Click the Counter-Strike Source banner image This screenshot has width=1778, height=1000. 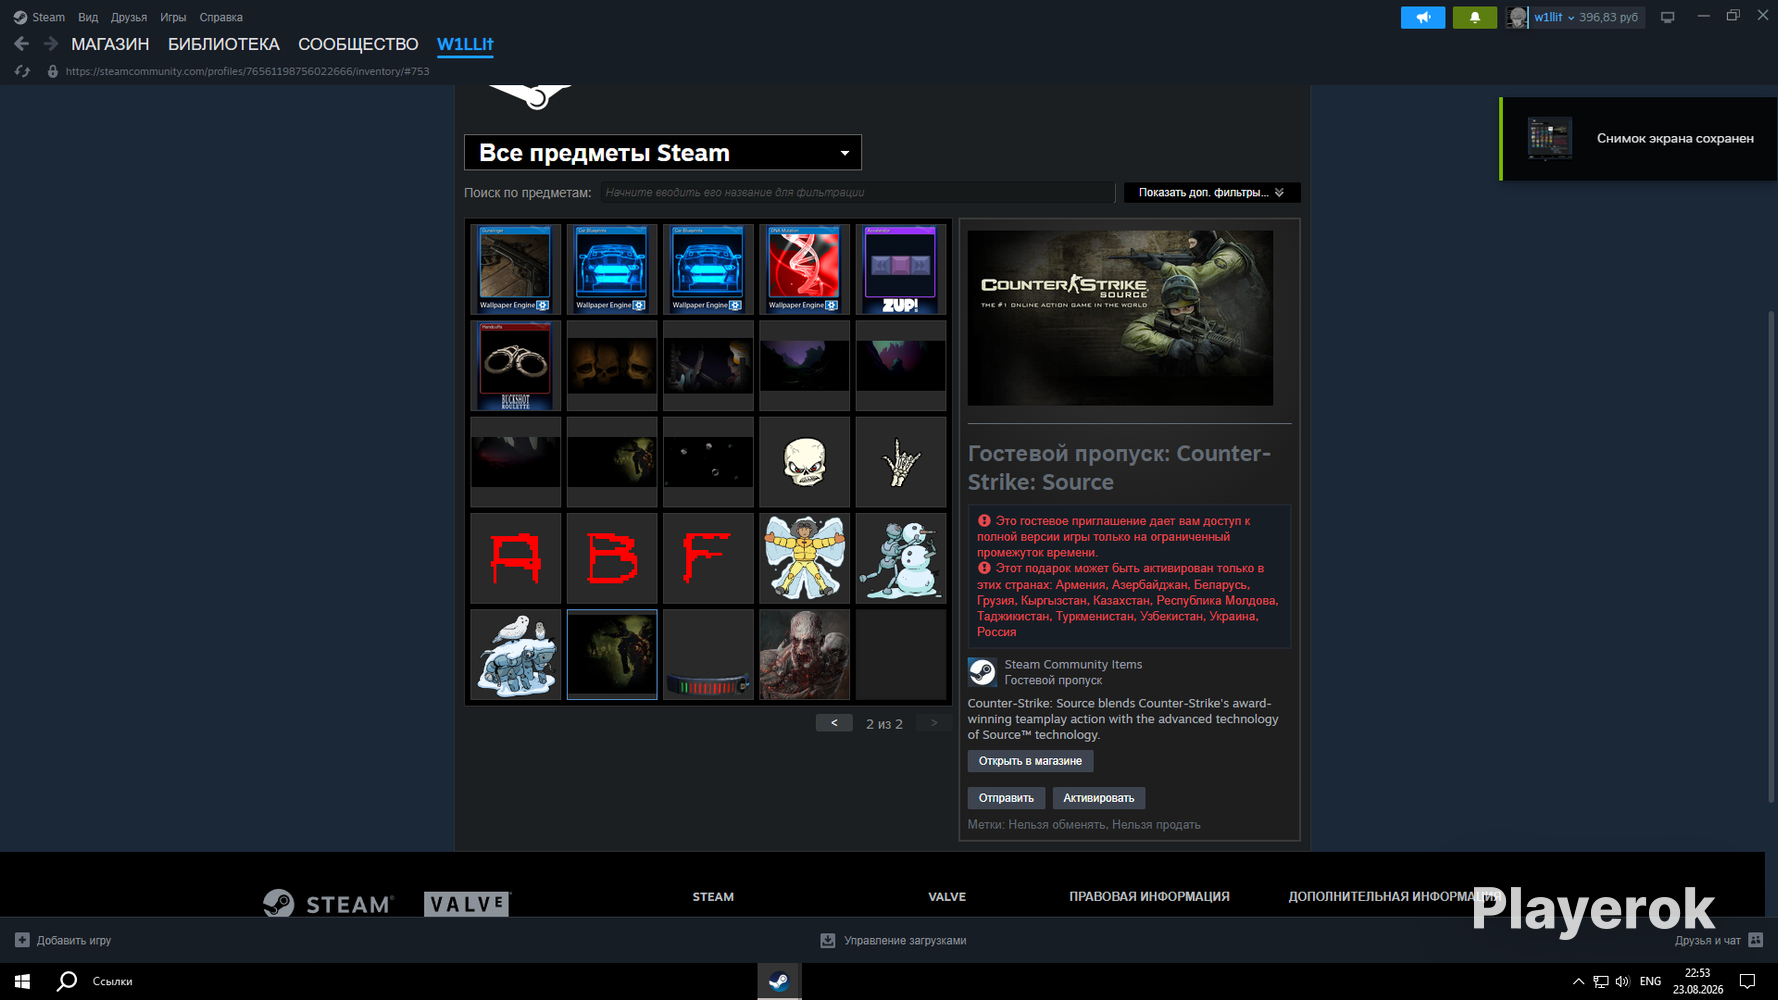coord(1120,318)
